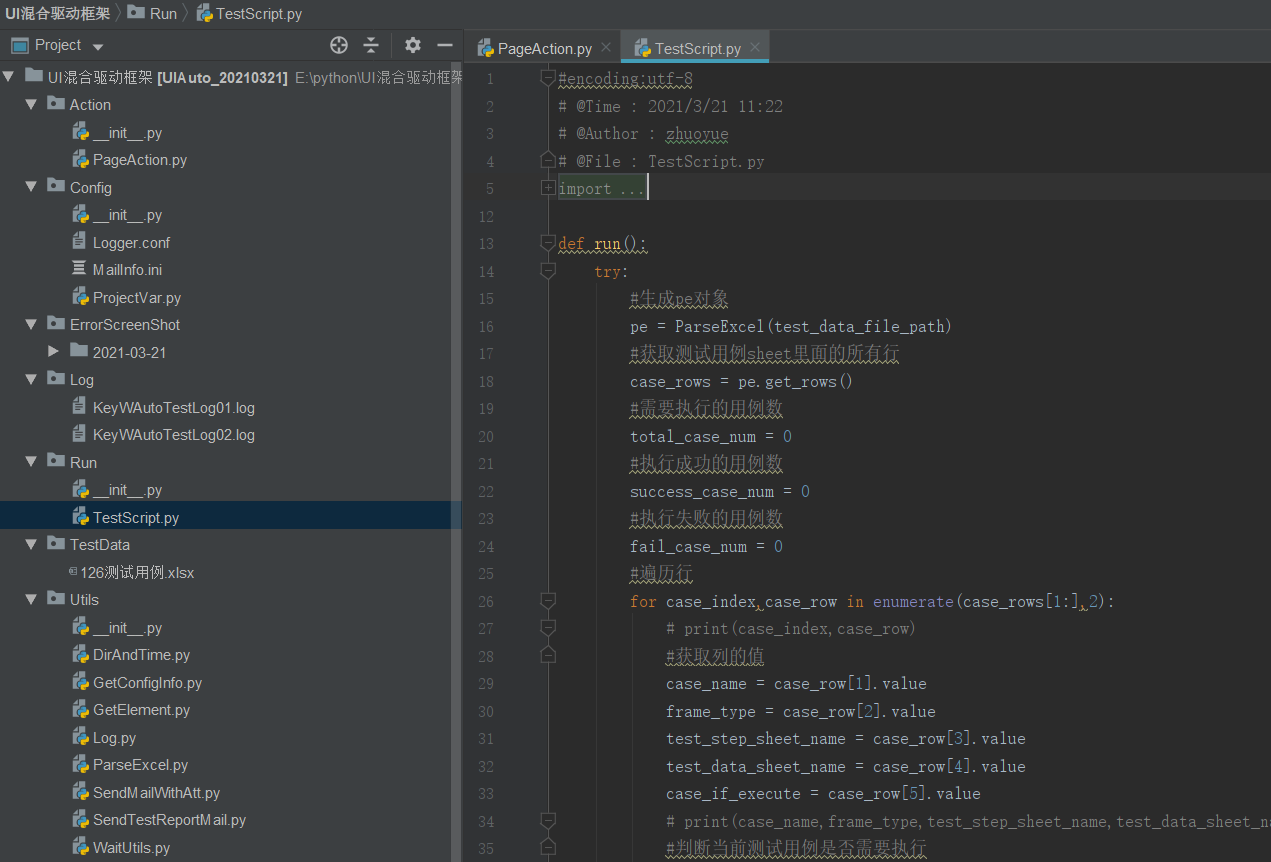
Task: Expand the 2021-03-21 folder
Action: tap(54, 352)
